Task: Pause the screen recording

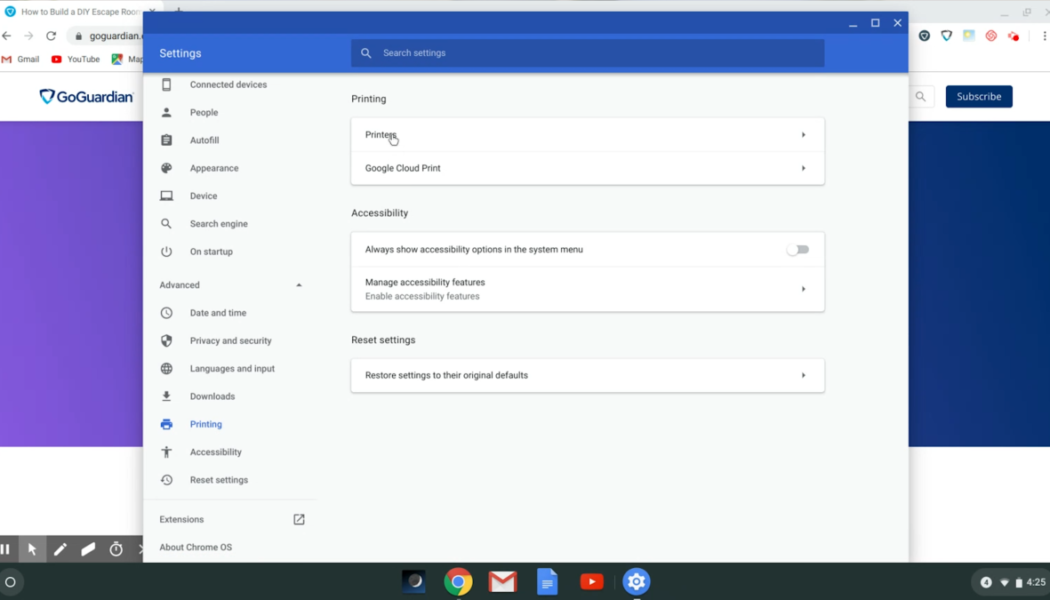Action: (x=6, y=548)
